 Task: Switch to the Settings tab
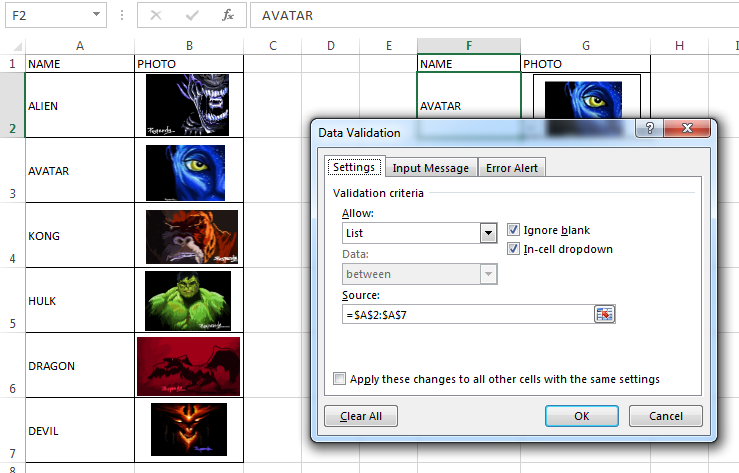[354, 167]
